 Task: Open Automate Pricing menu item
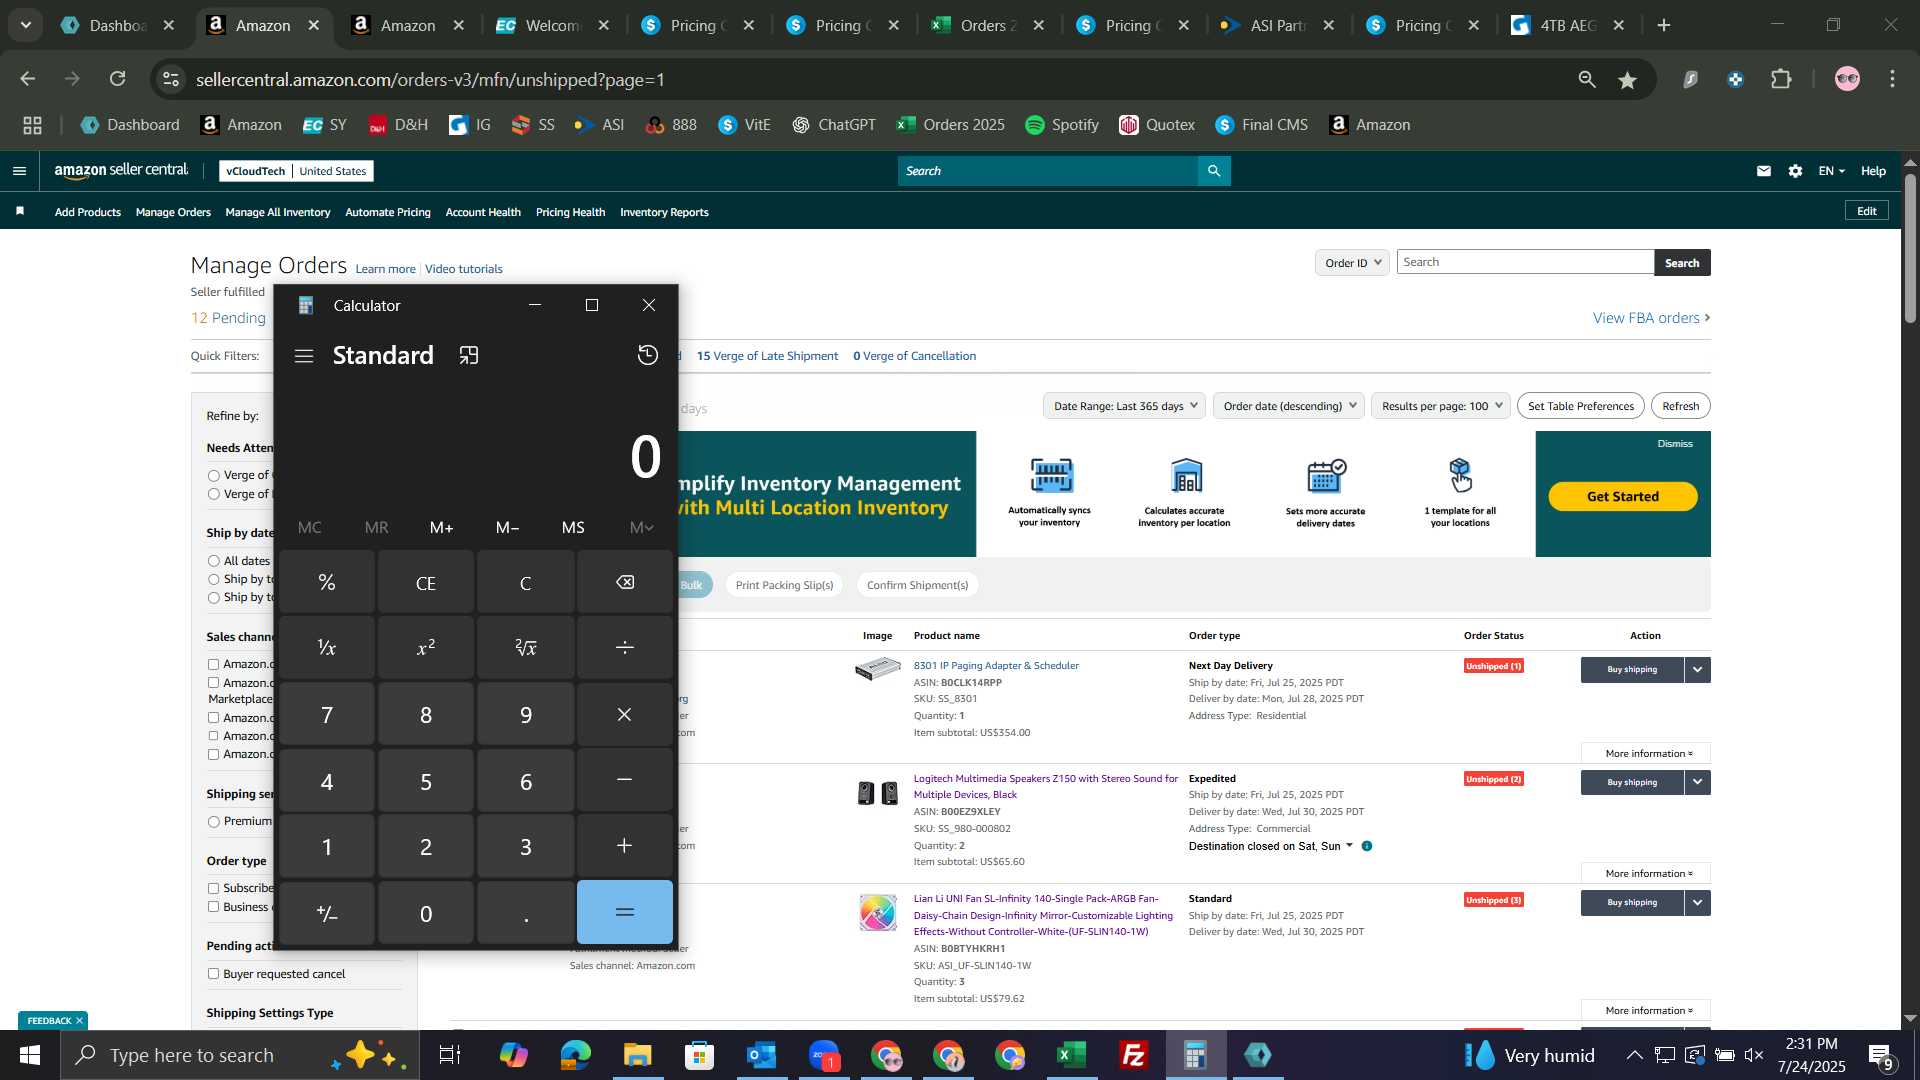tap(388, 212)
